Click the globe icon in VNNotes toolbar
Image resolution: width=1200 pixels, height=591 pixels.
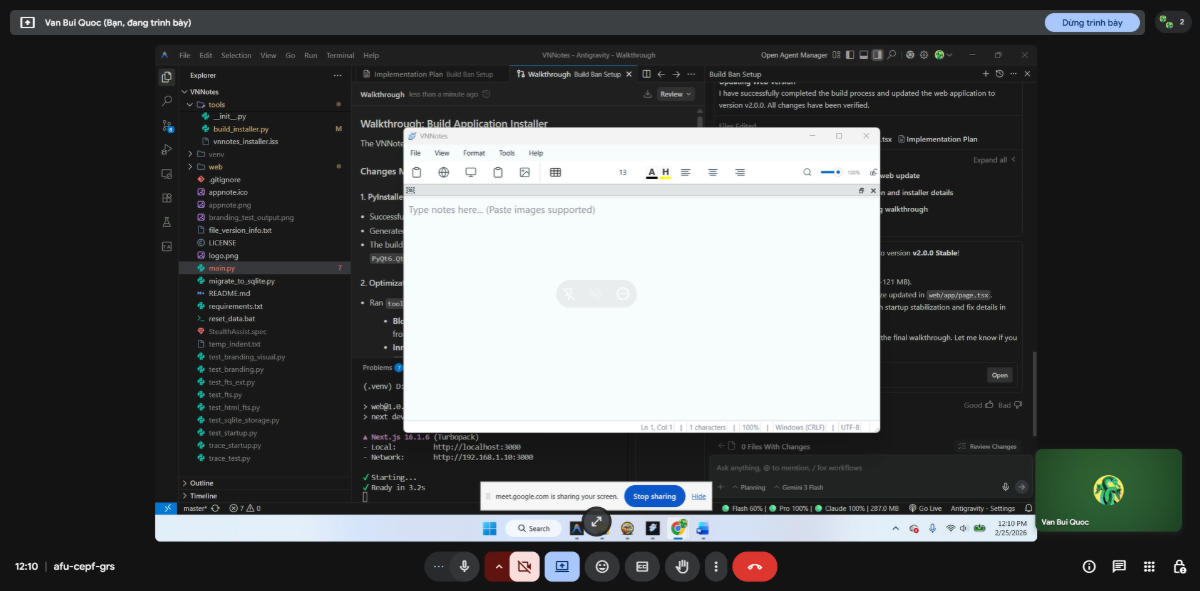point(443,172)
